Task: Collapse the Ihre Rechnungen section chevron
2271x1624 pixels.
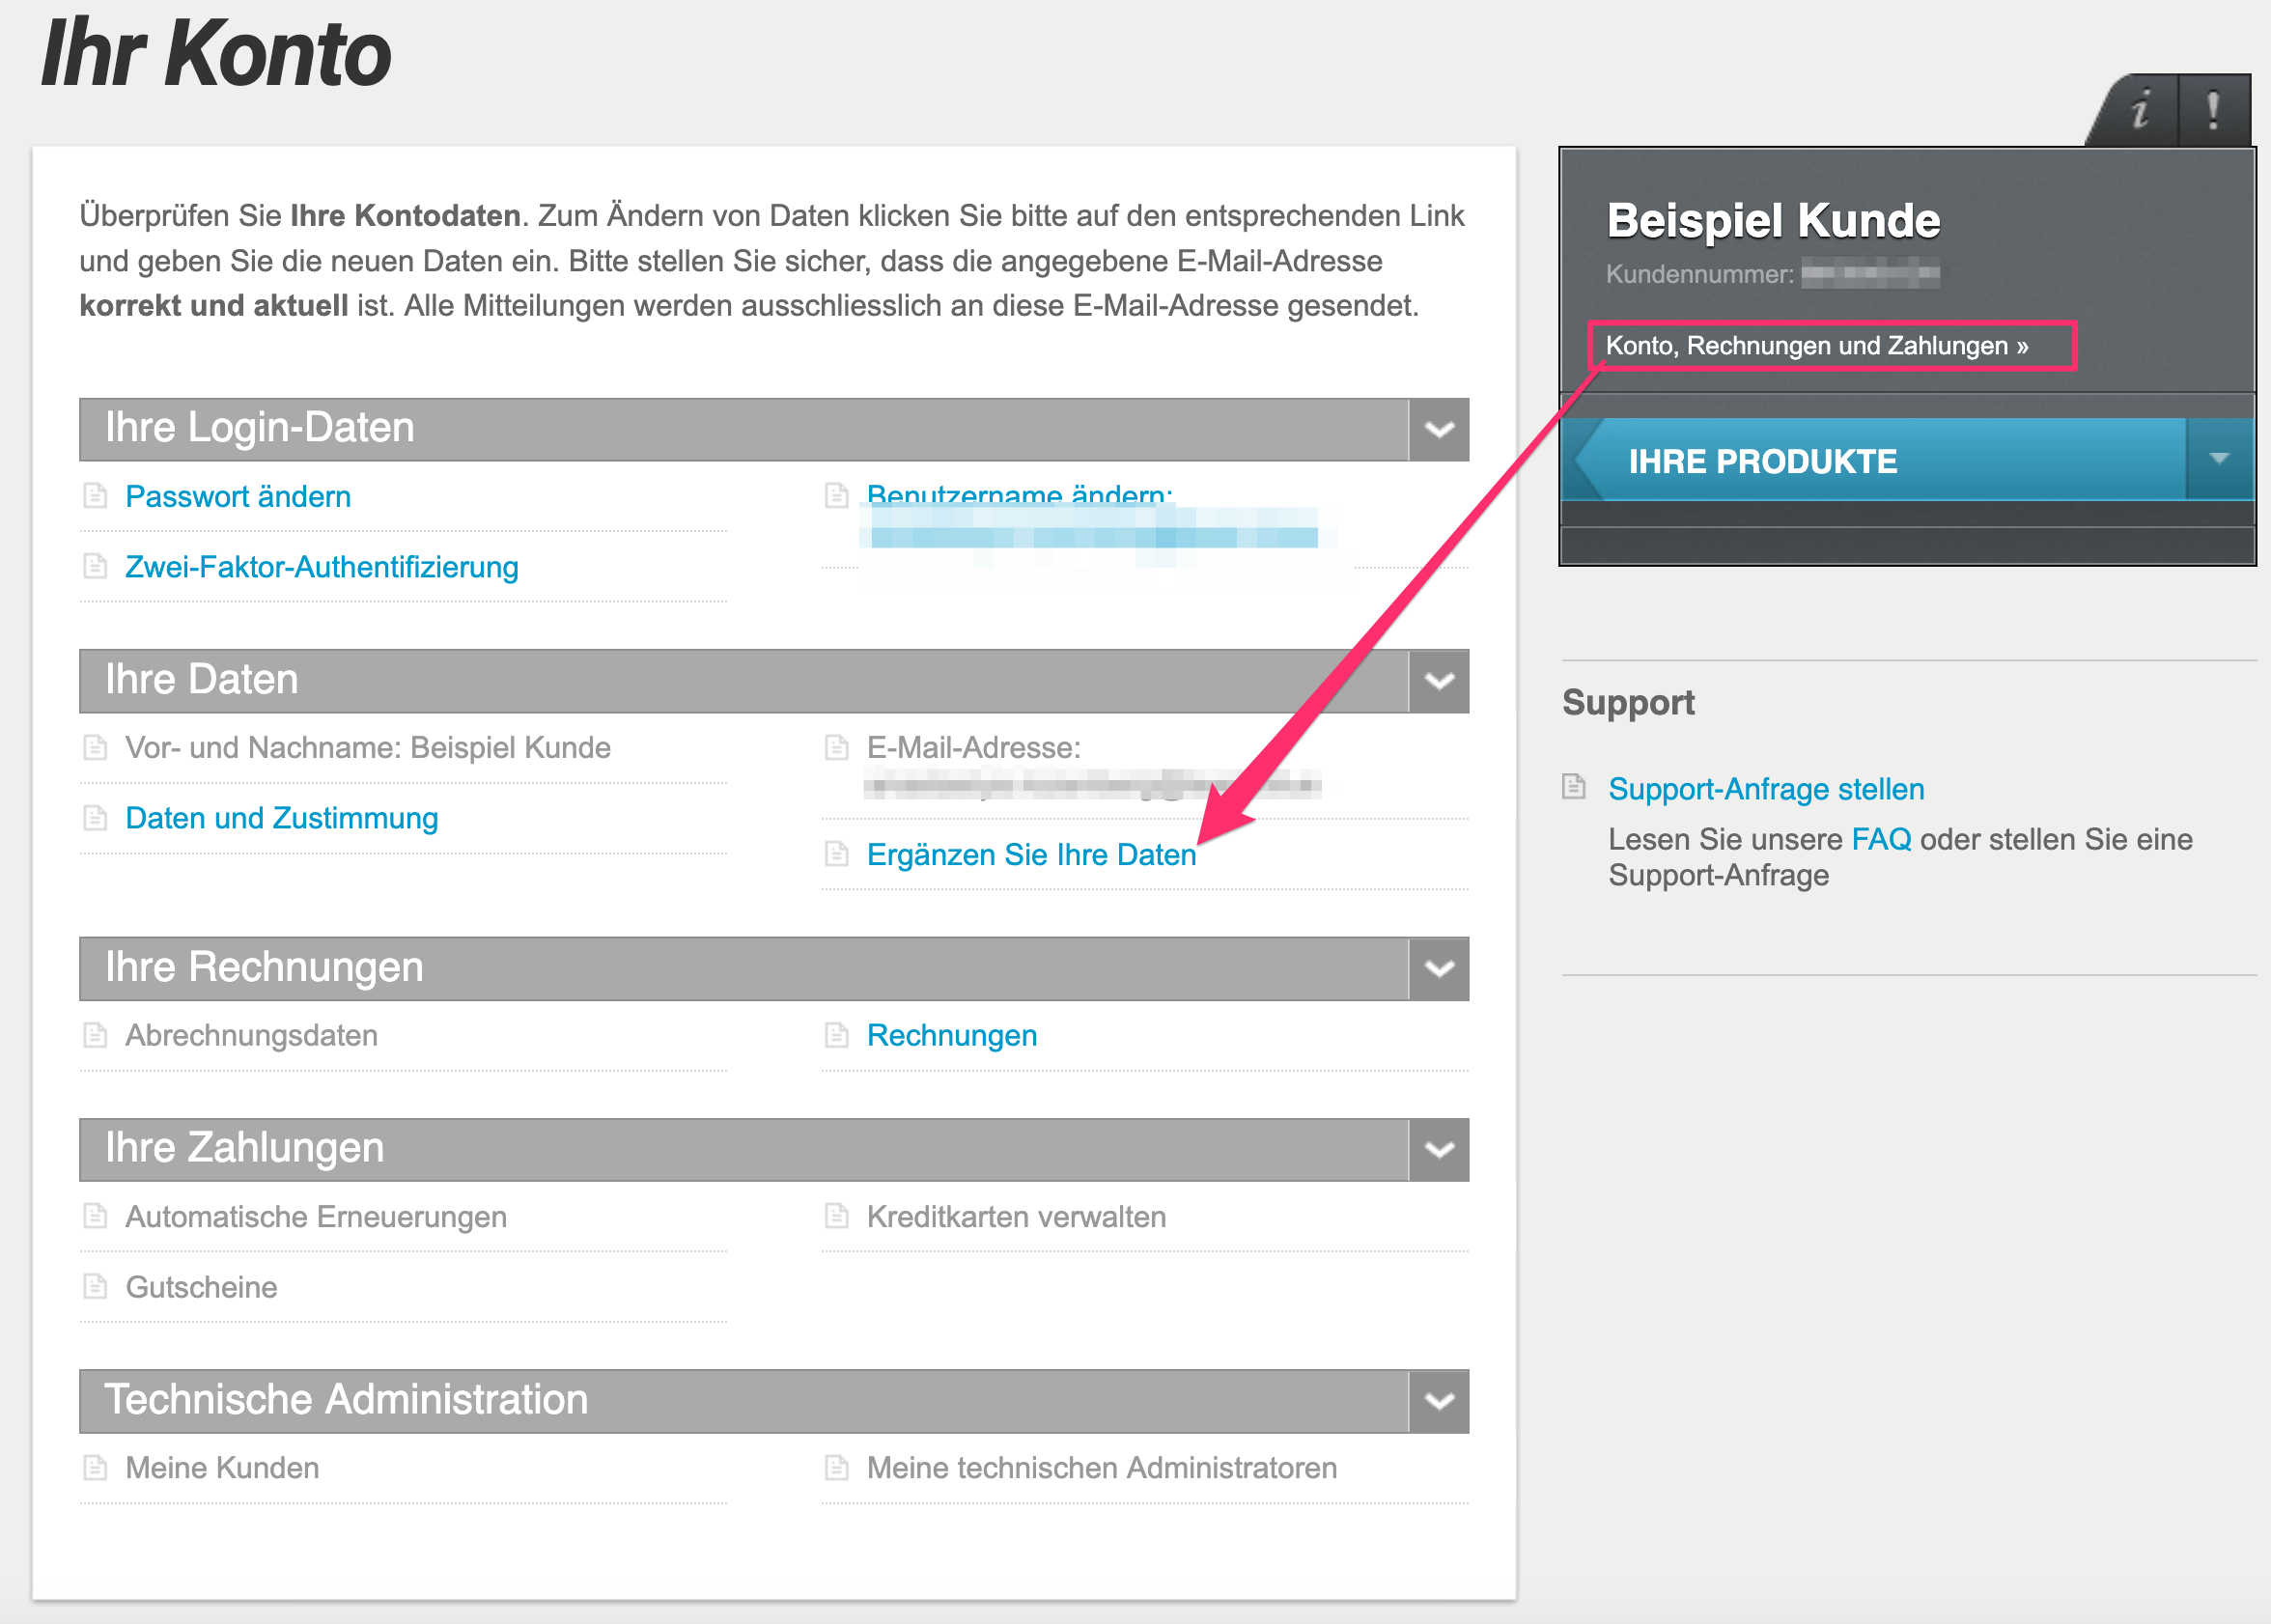Action: [x=1439, y=968]
